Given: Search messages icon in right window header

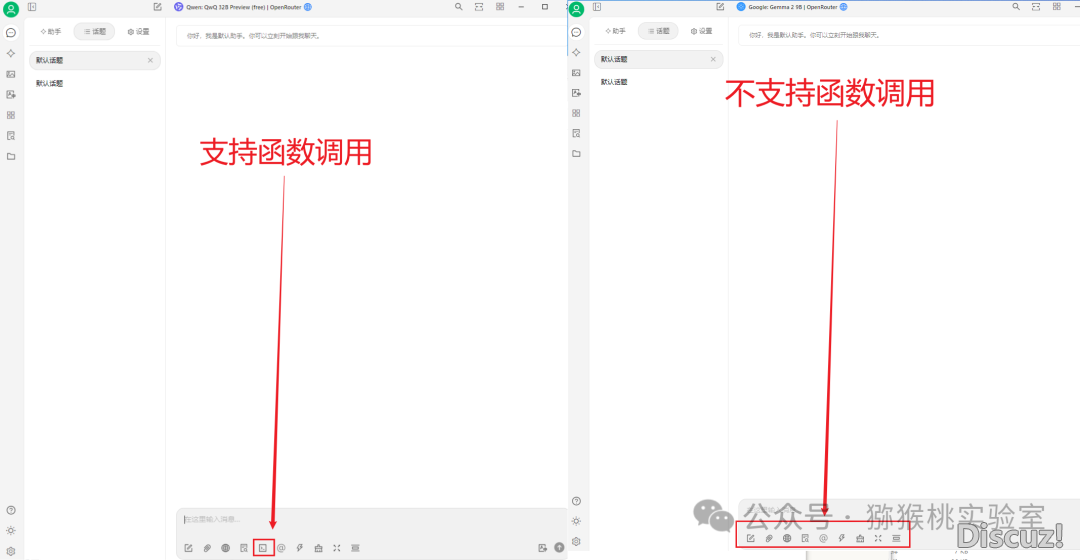Looking at the screenshot, I should pyautogui.click(x=1016, y=7).
